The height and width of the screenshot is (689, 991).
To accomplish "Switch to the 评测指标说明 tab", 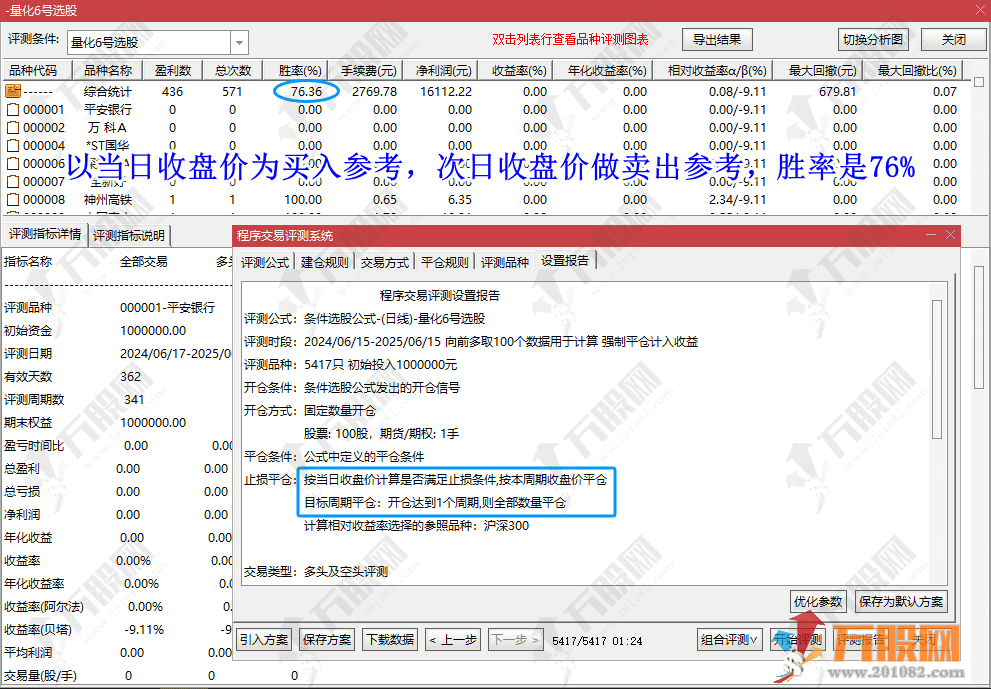I will (129, 236).
